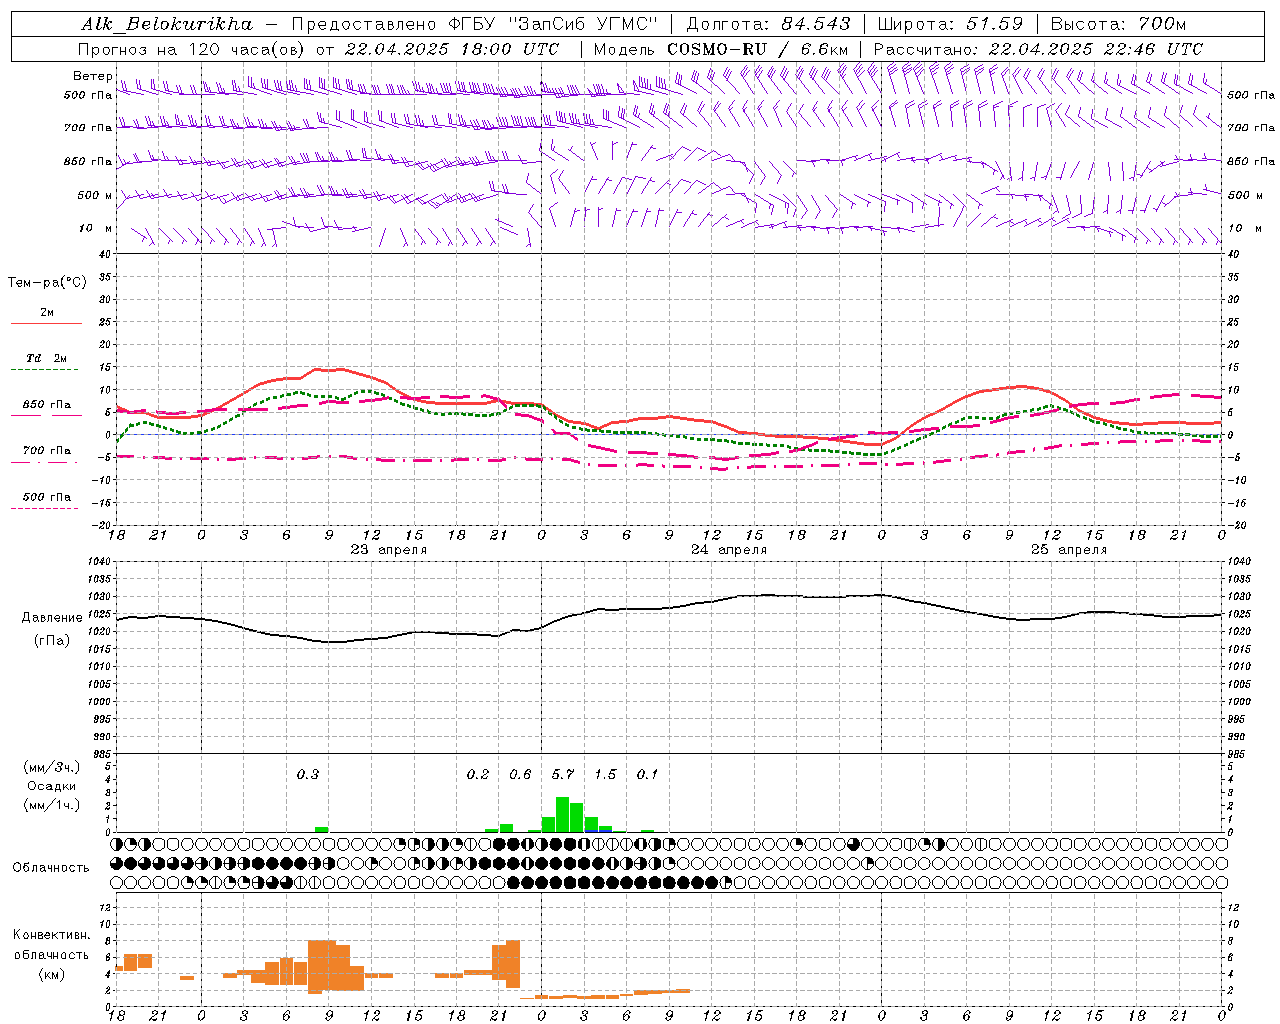
Task: Click the Alk_Belokurikha station title
Action: click(167, 24)
